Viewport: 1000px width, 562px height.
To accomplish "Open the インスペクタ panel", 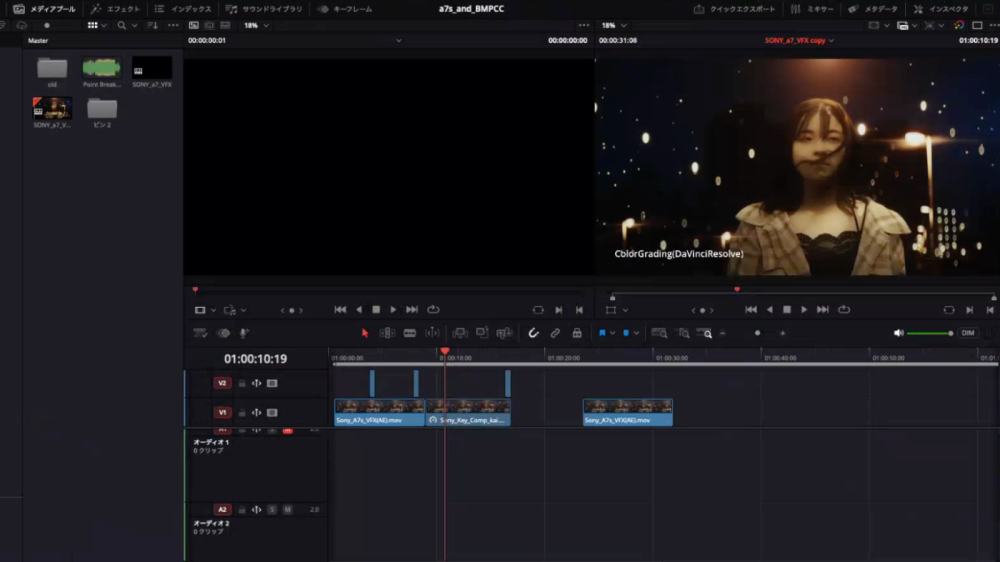I will coord(941,9).
